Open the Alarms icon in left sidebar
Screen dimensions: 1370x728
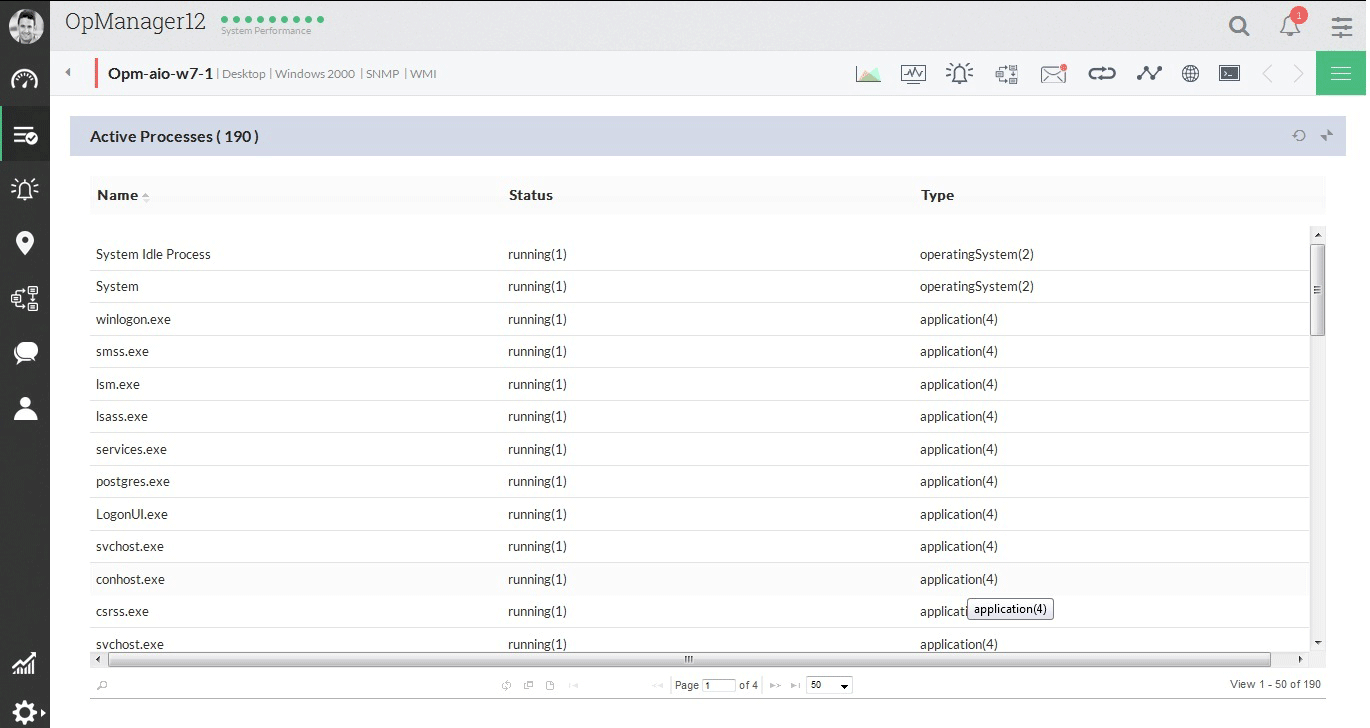[x=25, y=188]
